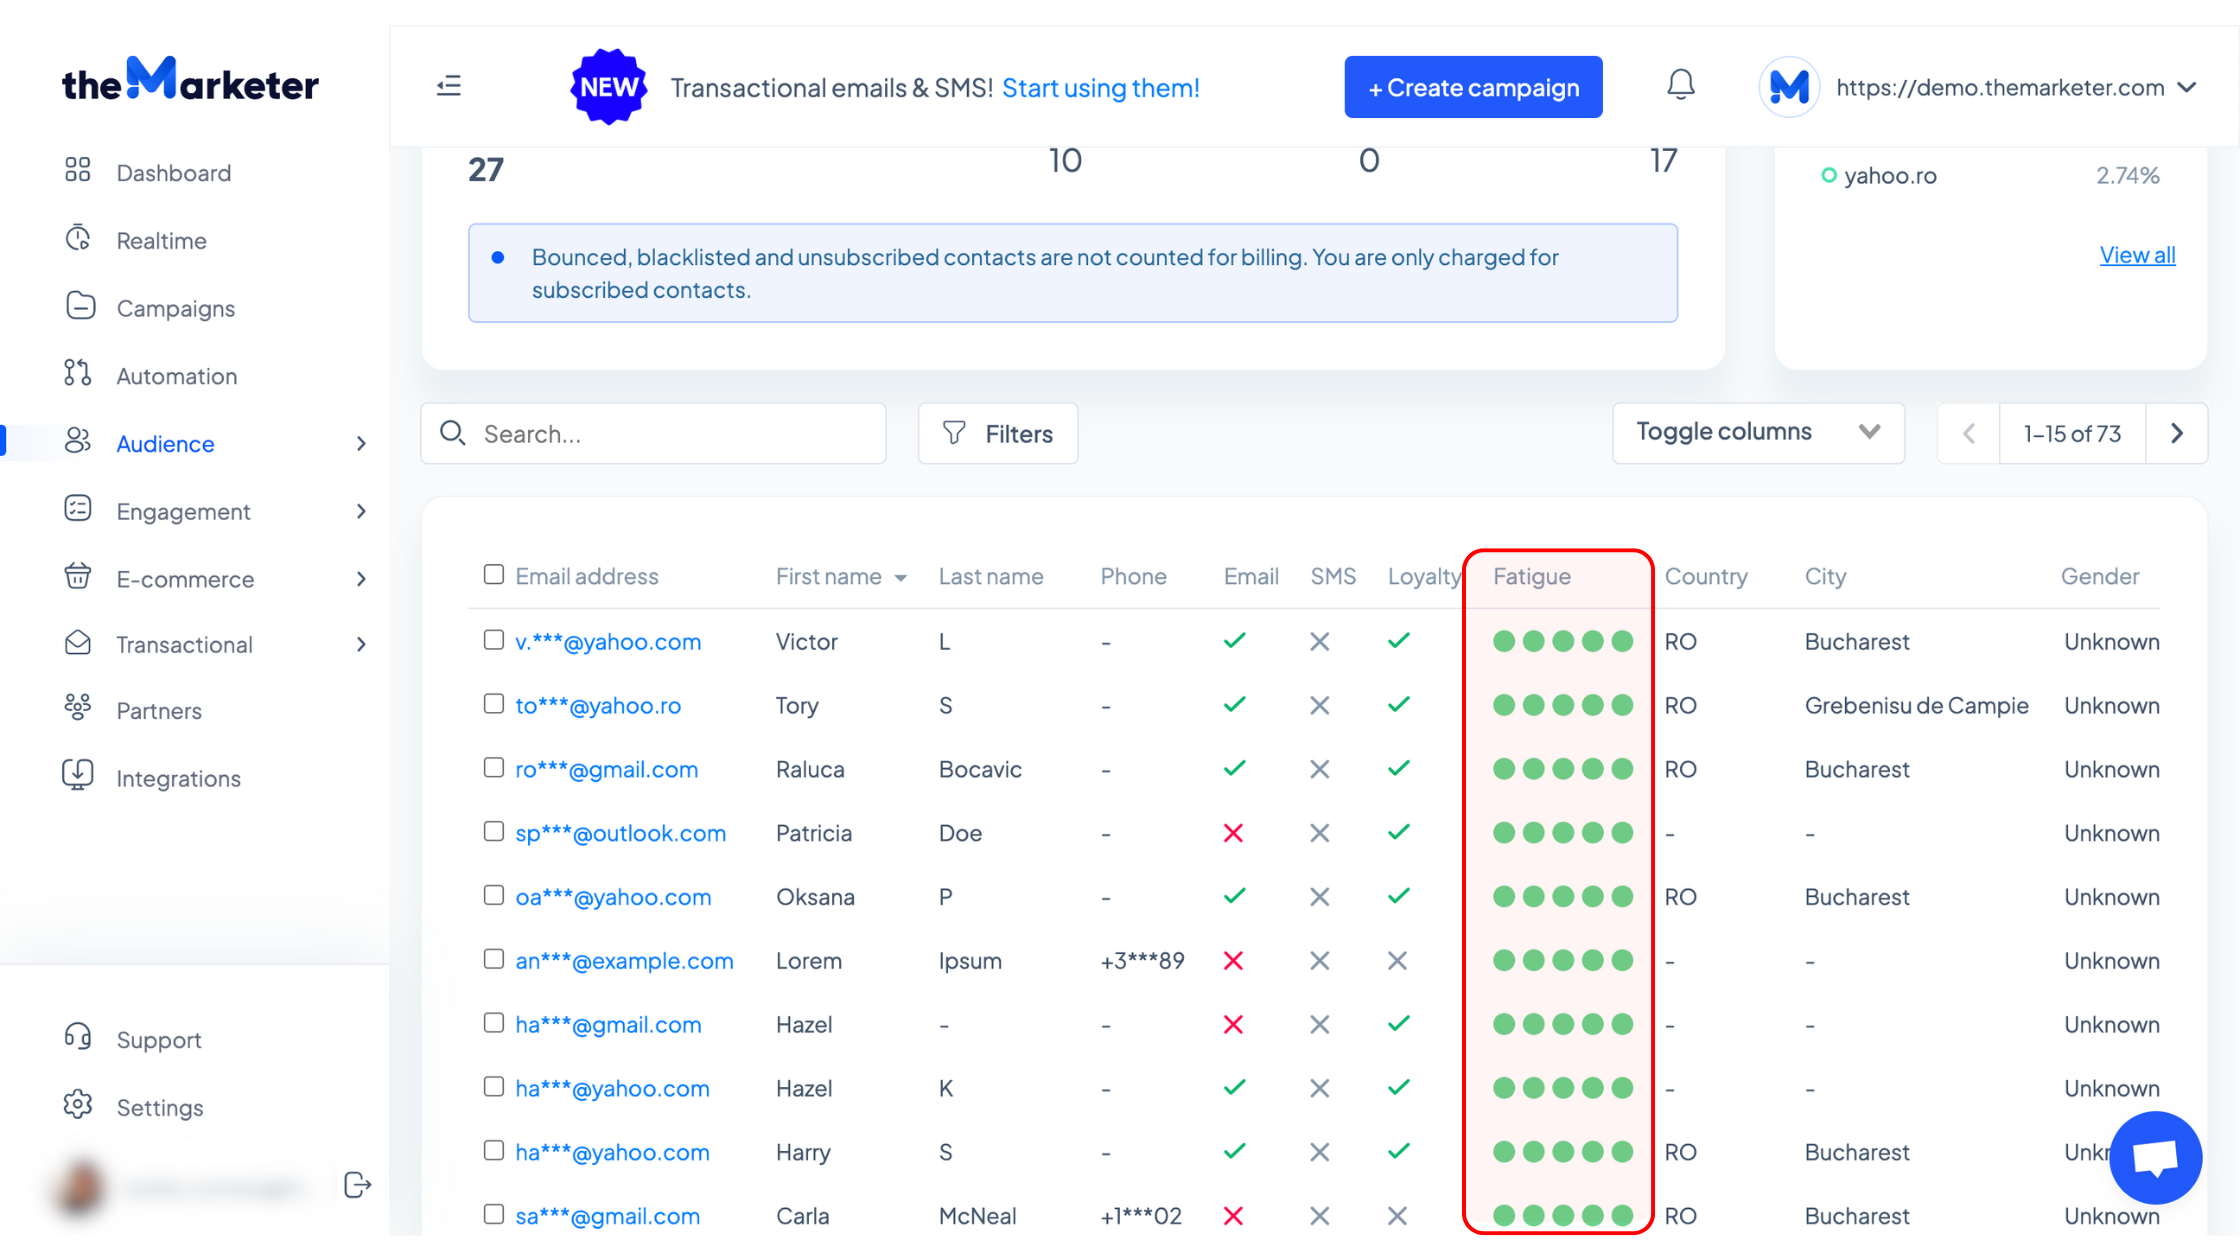Select all contacts checkbox in header

(x=494, y=574)
